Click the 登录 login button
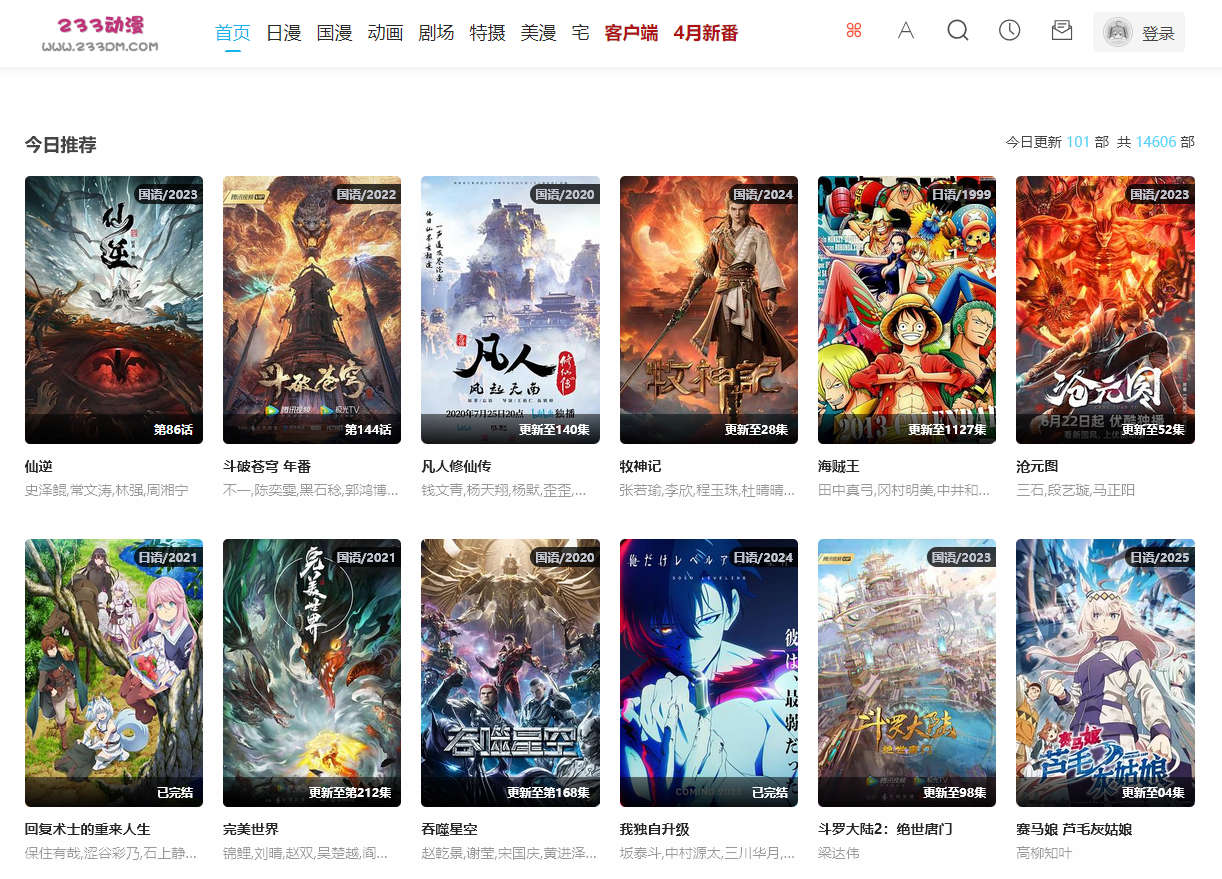 click(1158, 33)
